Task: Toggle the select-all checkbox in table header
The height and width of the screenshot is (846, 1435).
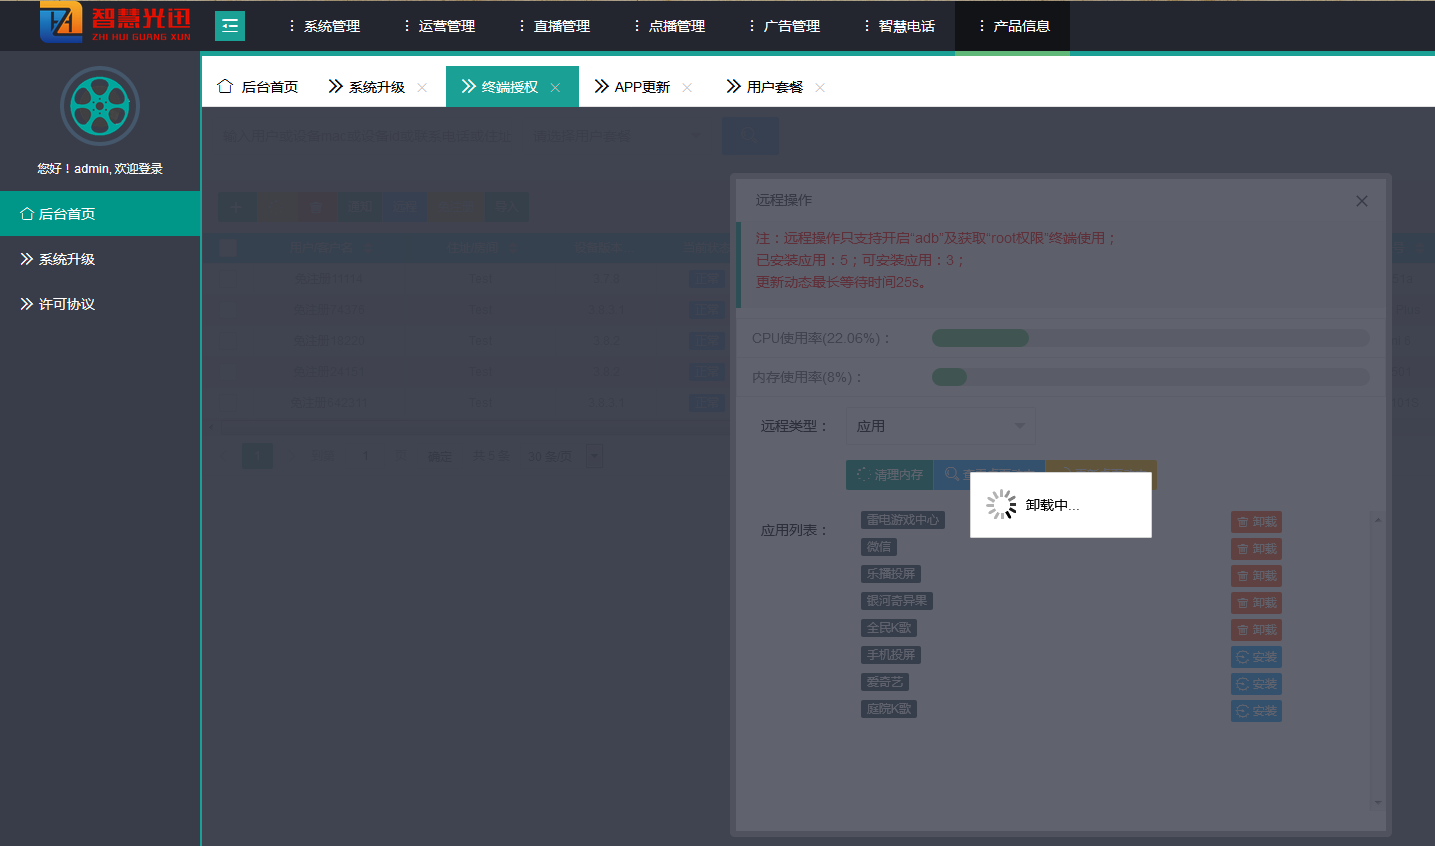Action: coord(228,248)
